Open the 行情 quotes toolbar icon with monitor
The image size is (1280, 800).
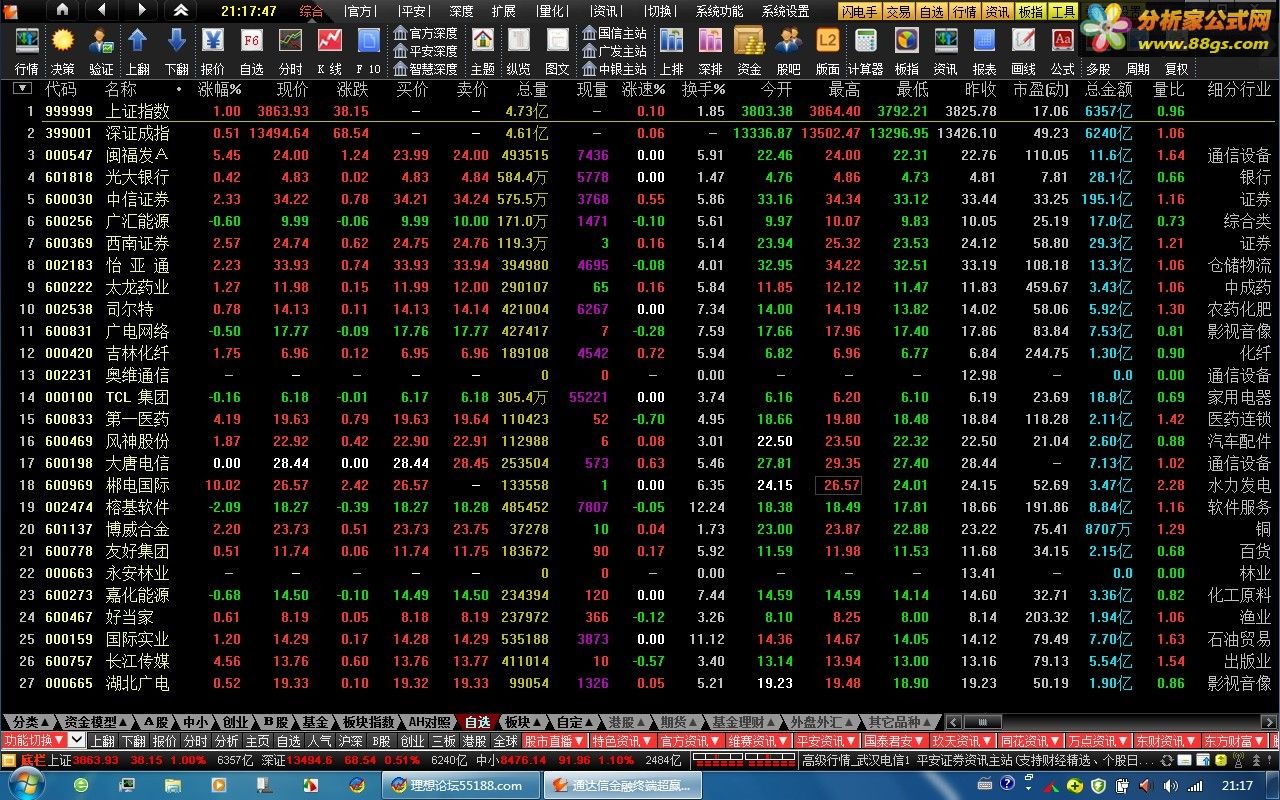pyautogui.click(x=27, y=50)
